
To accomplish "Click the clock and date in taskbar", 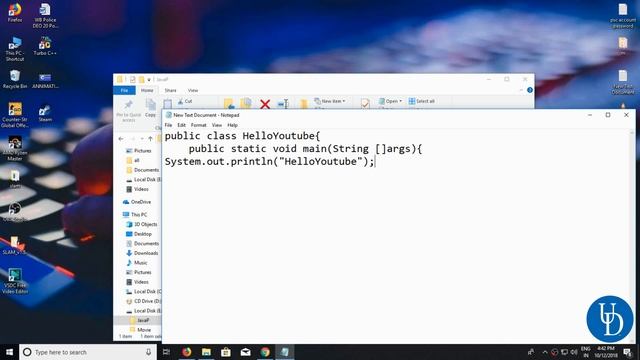I will pos(606,352).
